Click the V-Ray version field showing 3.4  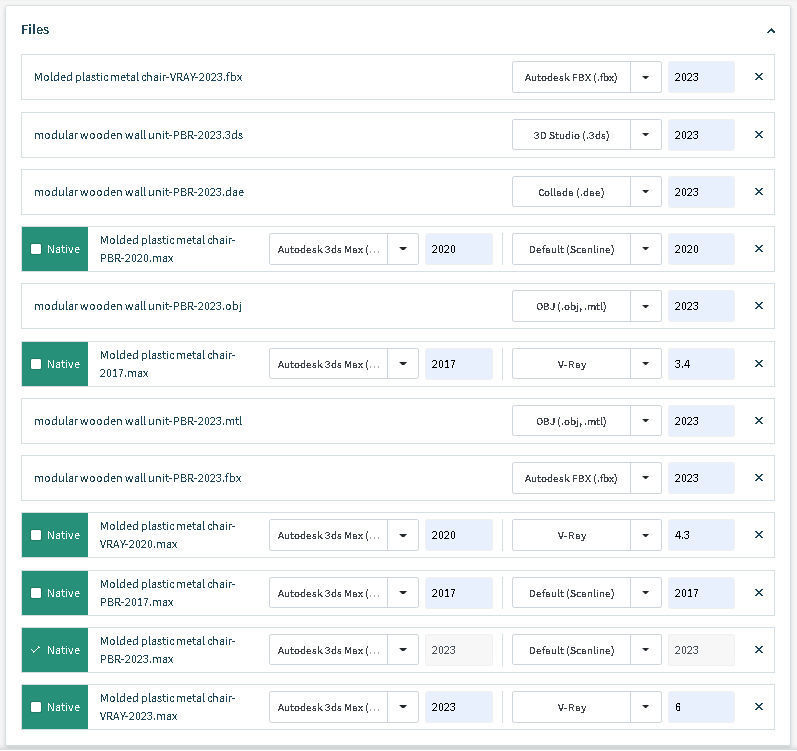coord(701,364)
